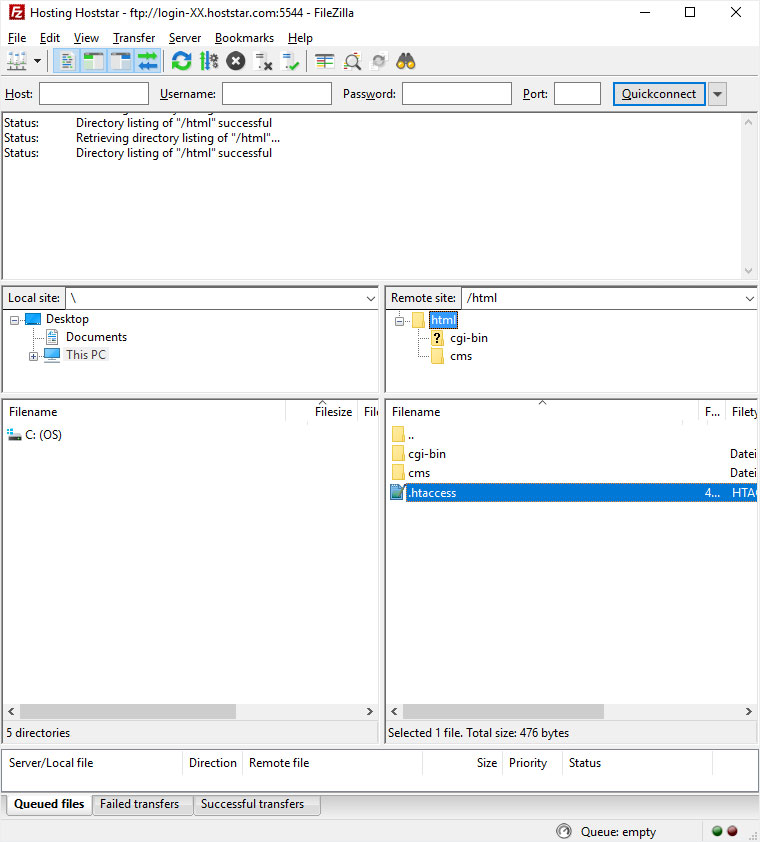This screenshot has width=760, height=842.
Task: Click the red activity indicator light
Action: [732, 831]
